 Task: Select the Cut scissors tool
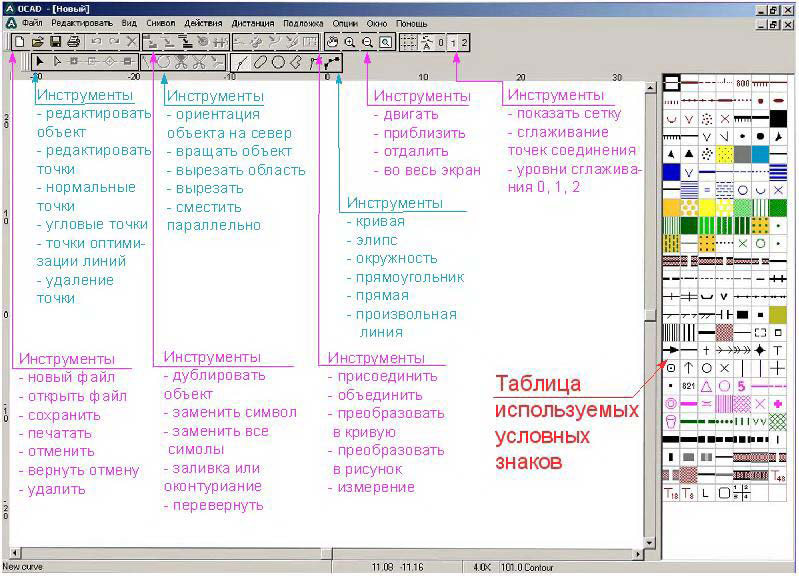coord(199,62)
